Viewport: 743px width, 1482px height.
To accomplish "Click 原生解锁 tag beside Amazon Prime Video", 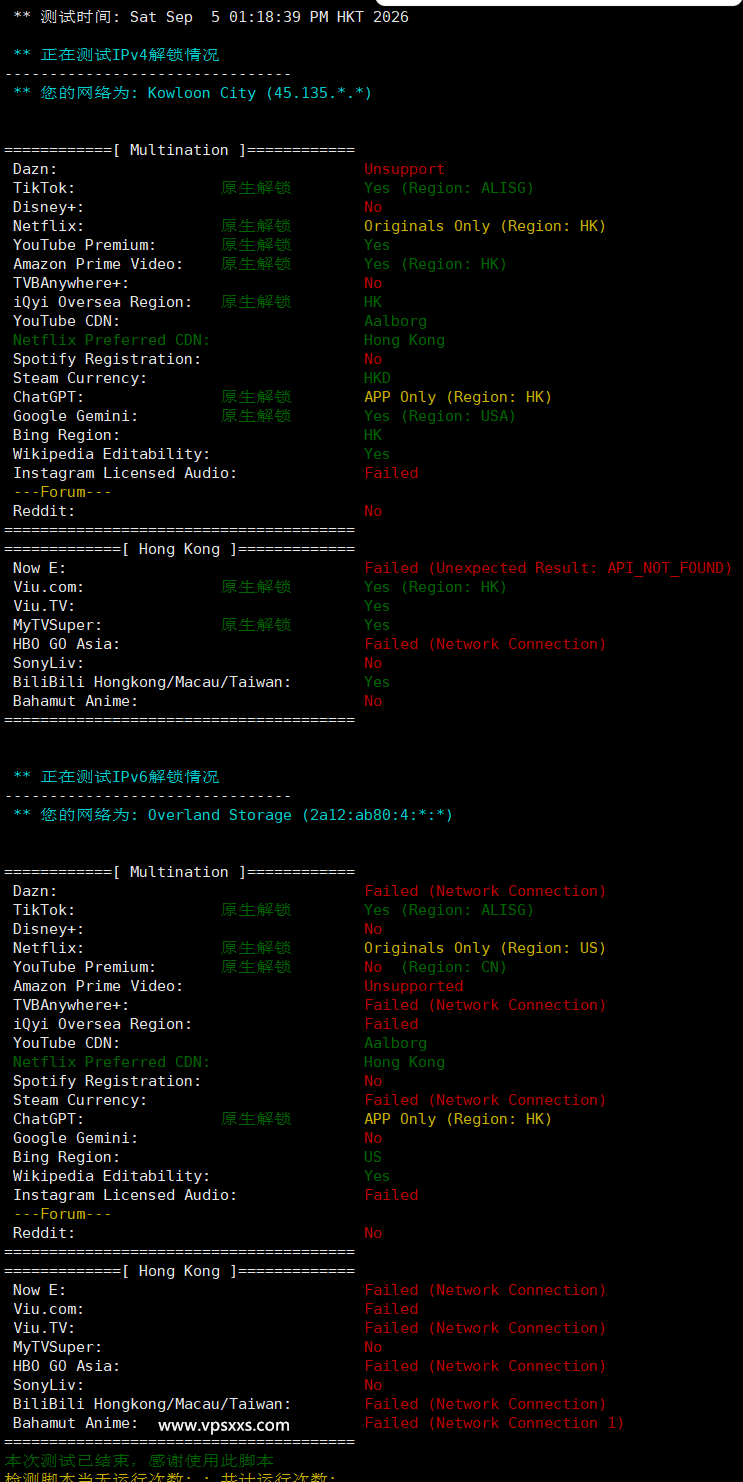I will 256,264.
